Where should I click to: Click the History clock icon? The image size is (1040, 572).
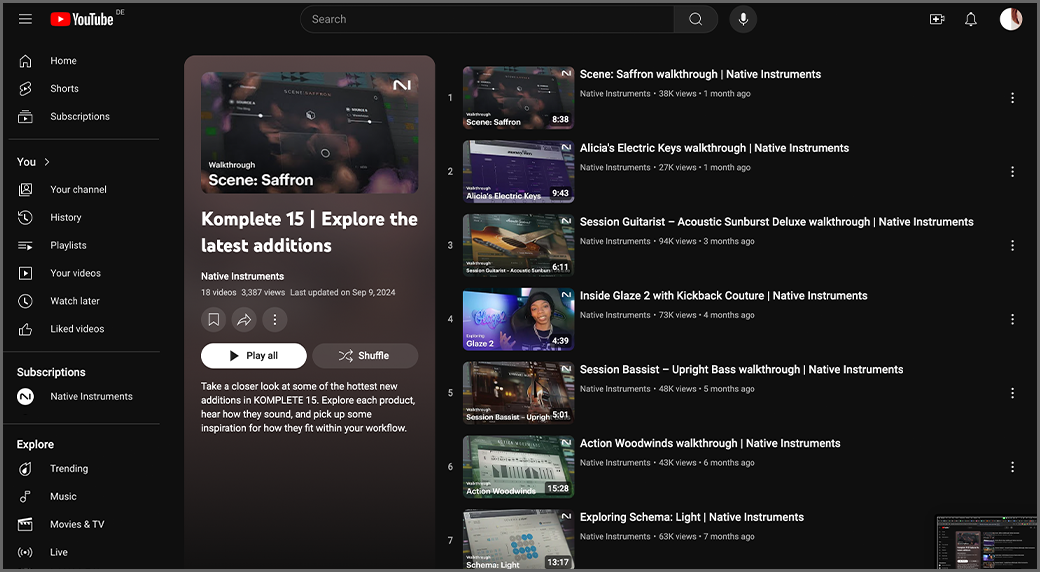pos(25,217)
